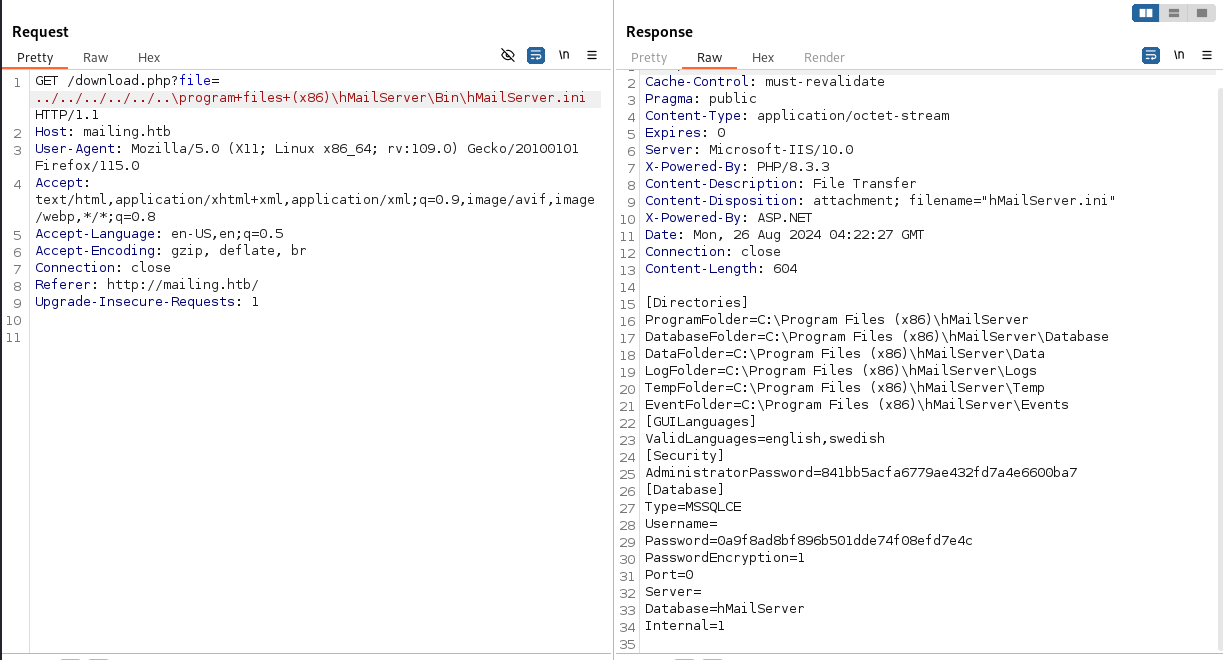Screen dimensions: 1223x660
Task: Click ValidLanguages=english,swedish line
Action: [x=765, y=439]
